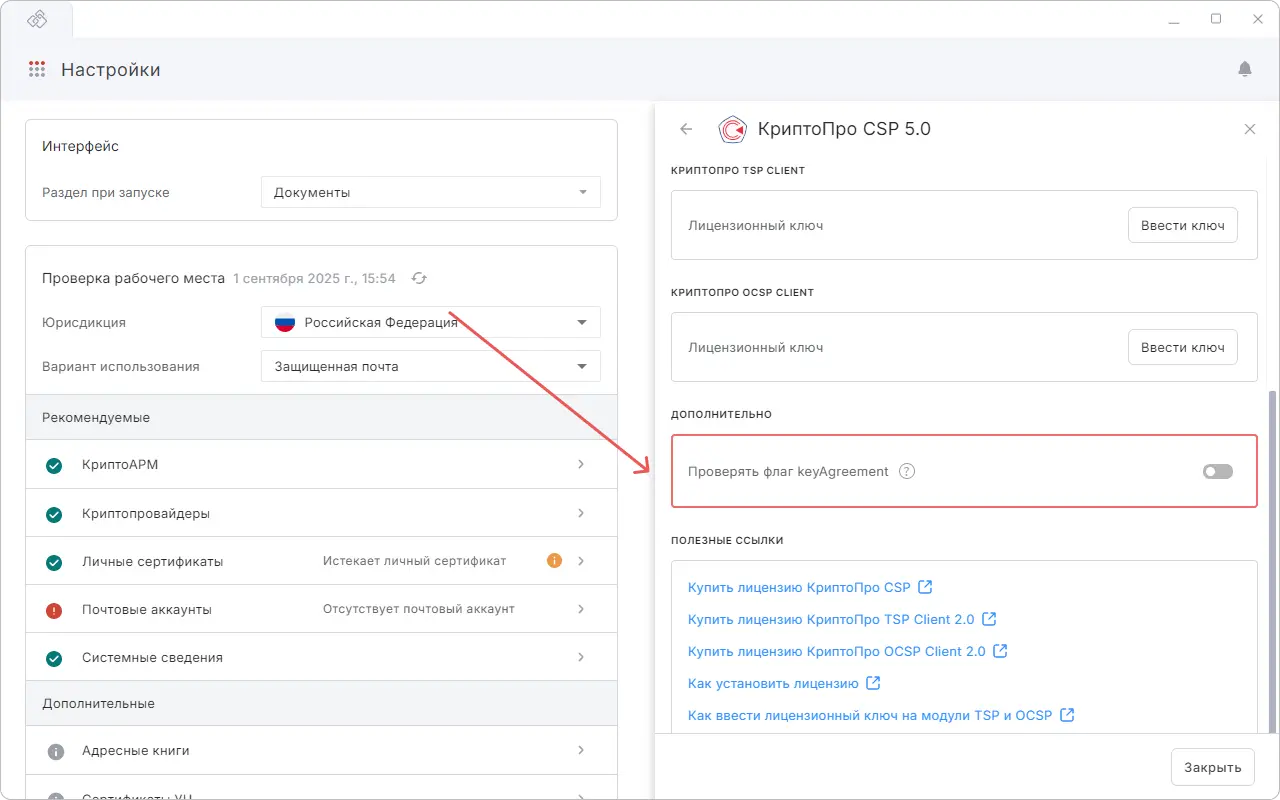Click the refresh icon for Проверка рабочего места
The image size is (1280, 800).
click(419, 278)
